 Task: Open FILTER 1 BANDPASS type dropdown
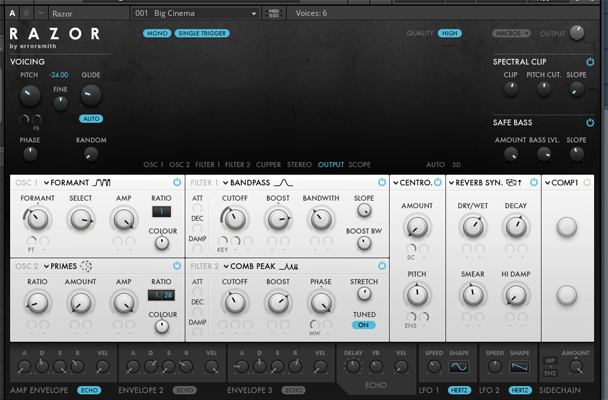pos(247,183)
